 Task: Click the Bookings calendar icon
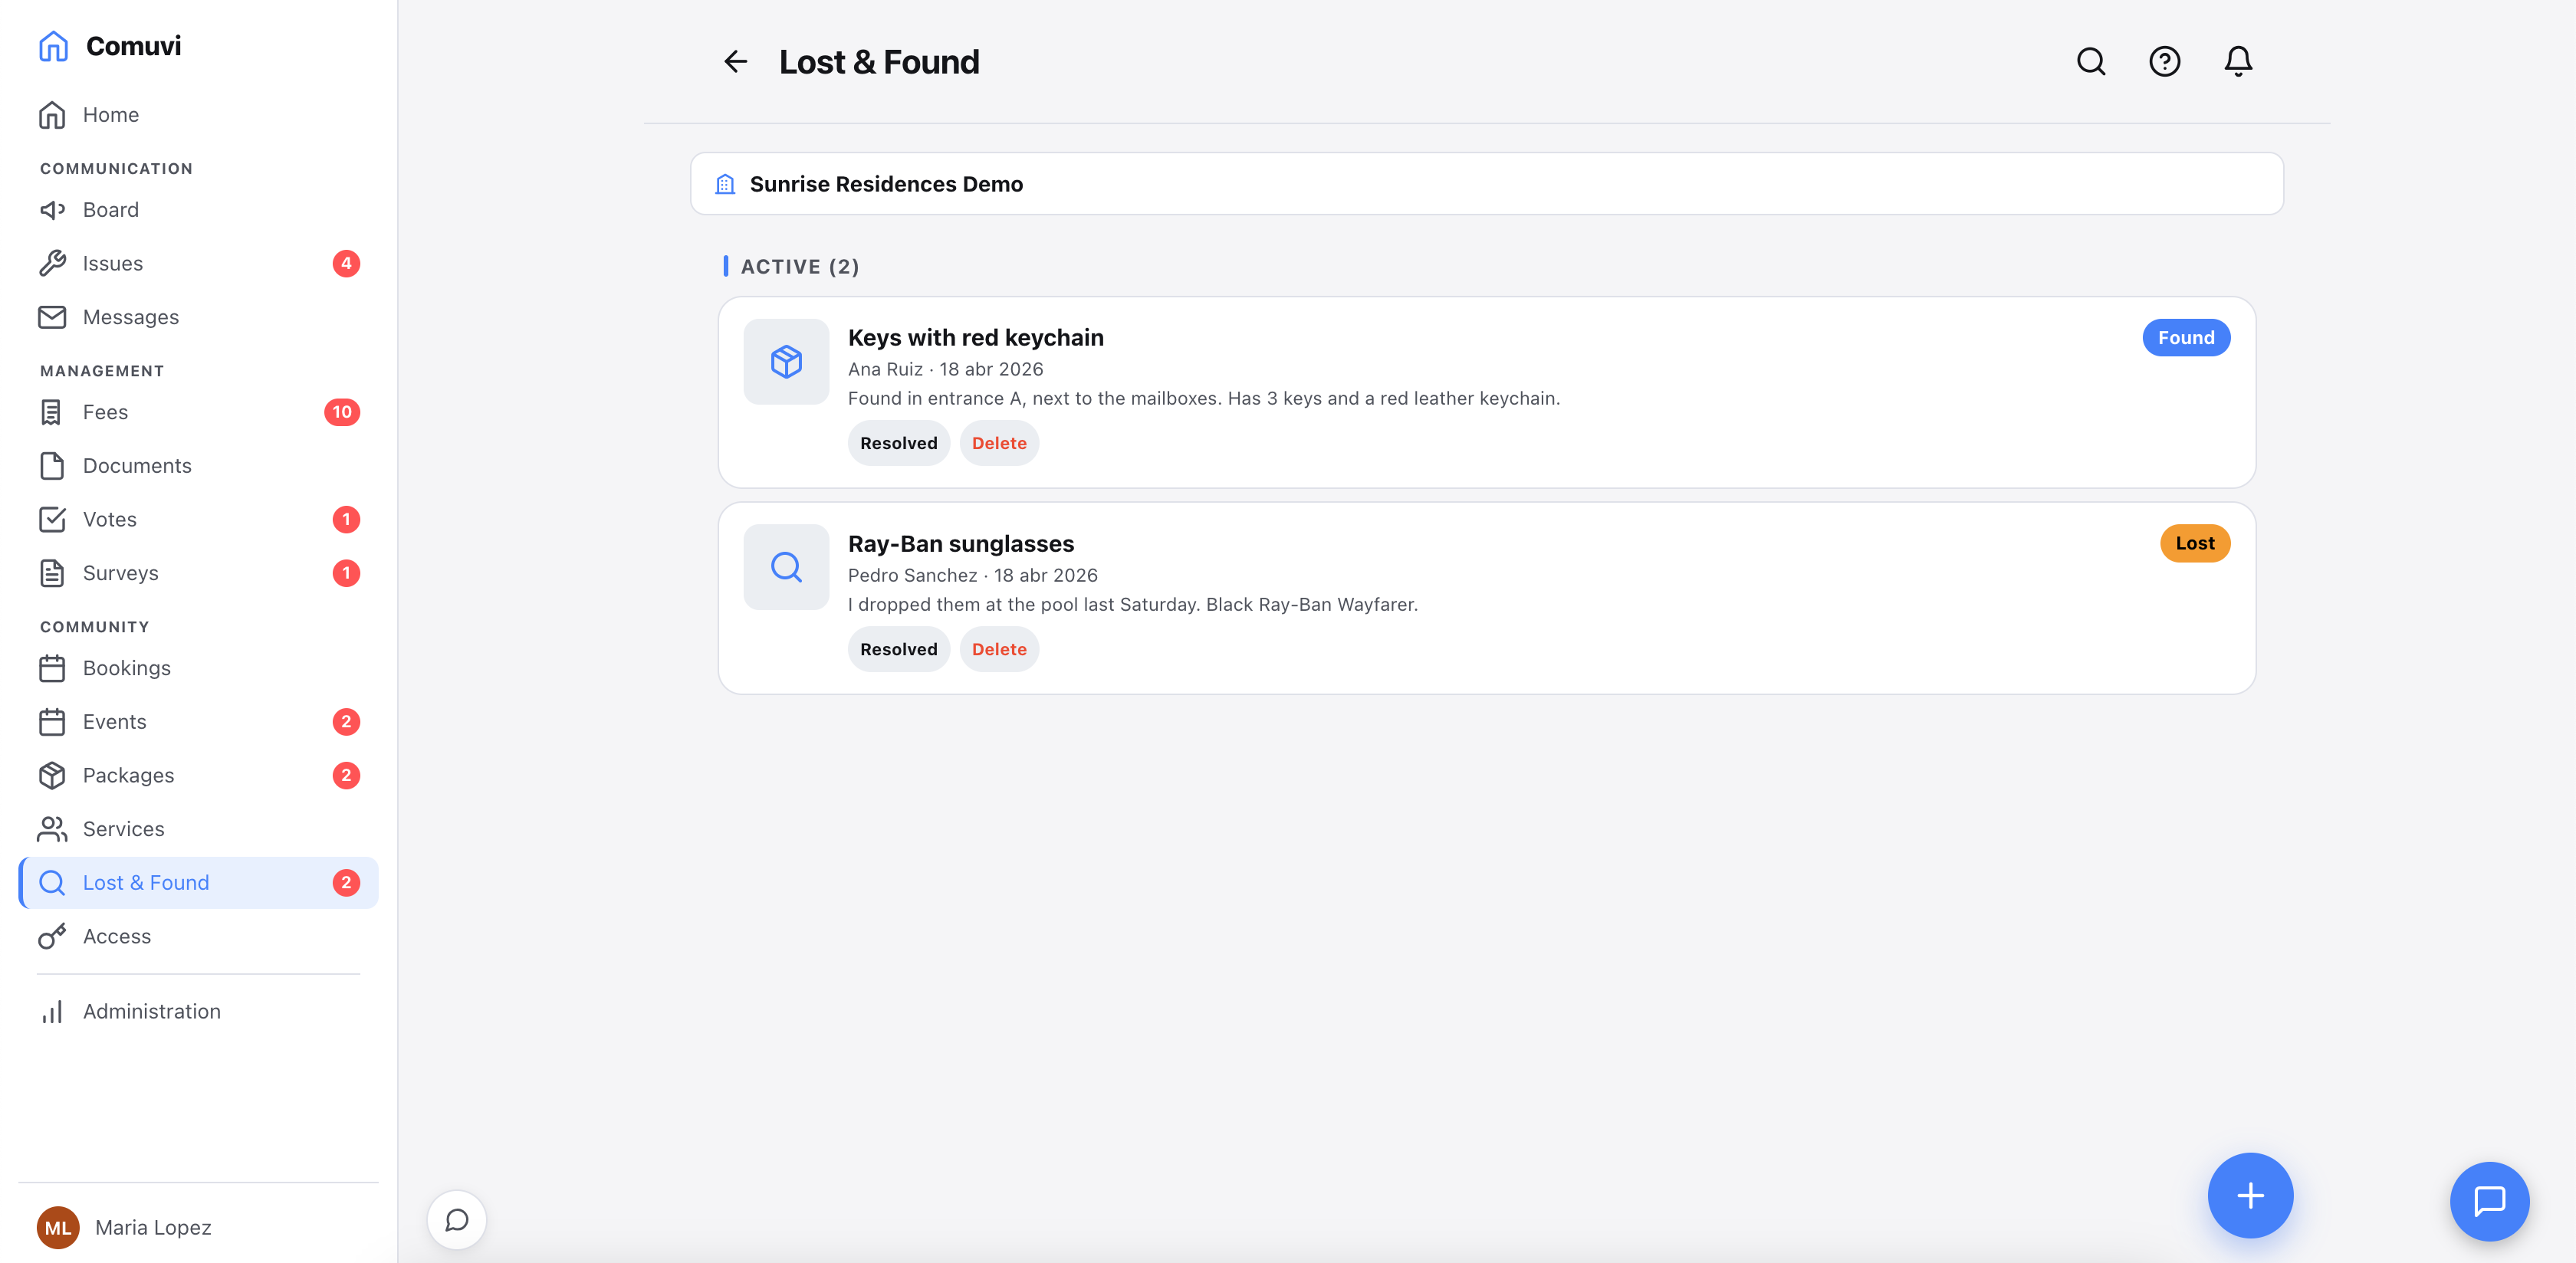point(52,668)
